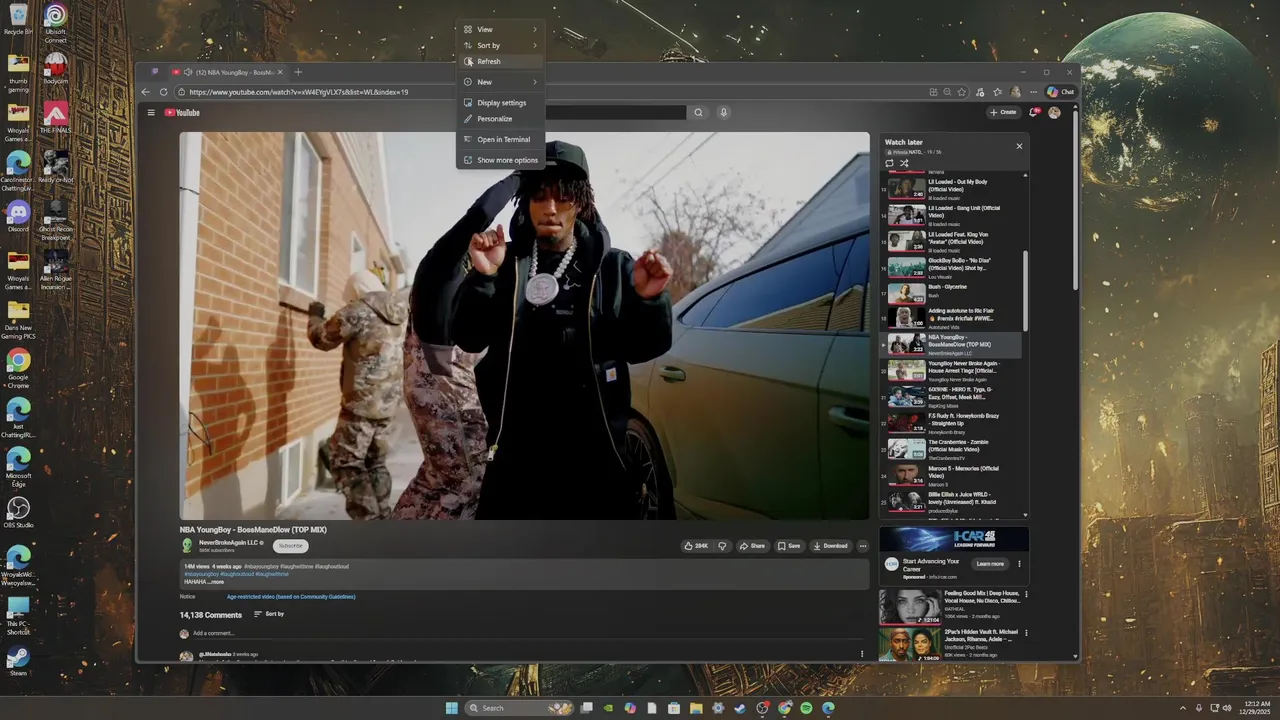Open the OBS Studio desktop shortcut
The width and height of the screenshot is (1280, 720).
click(18, 514)
